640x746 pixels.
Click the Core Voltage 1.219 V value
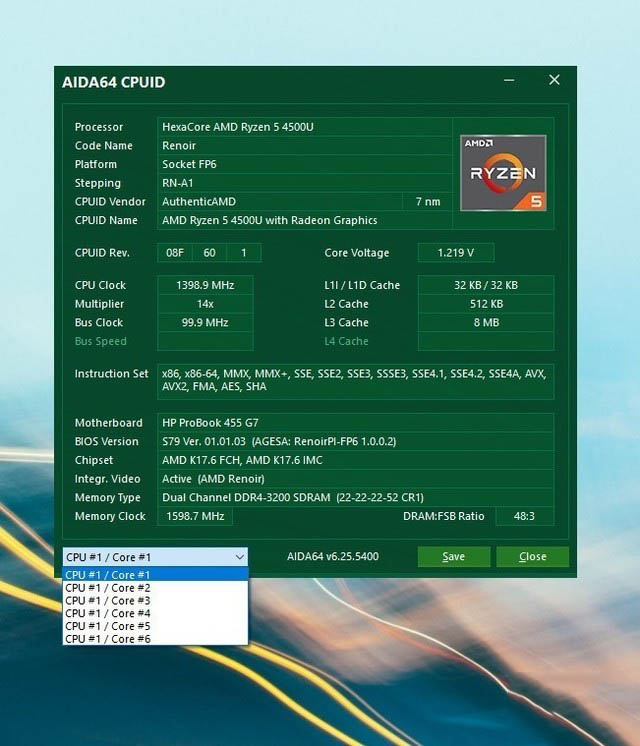(x=456, y=253)
